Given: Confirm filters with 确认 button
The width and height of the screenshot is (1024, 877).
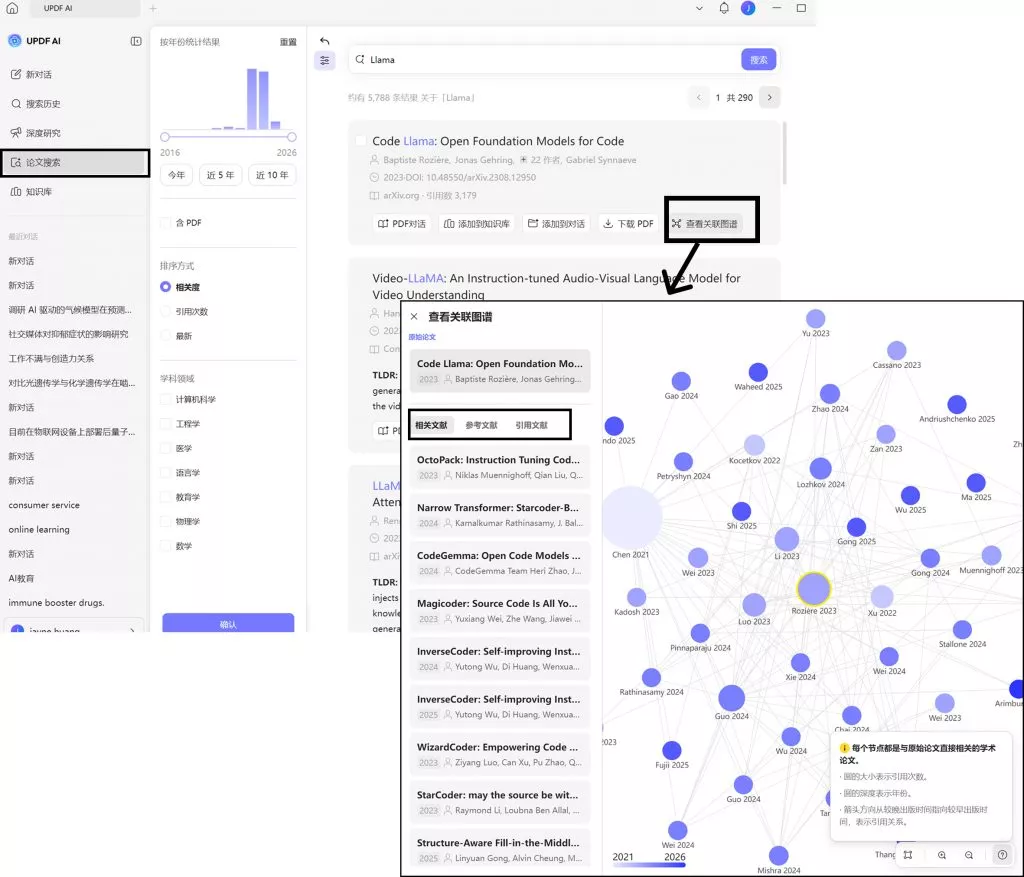Looking at the screenshot, I should tap(228, 623).
